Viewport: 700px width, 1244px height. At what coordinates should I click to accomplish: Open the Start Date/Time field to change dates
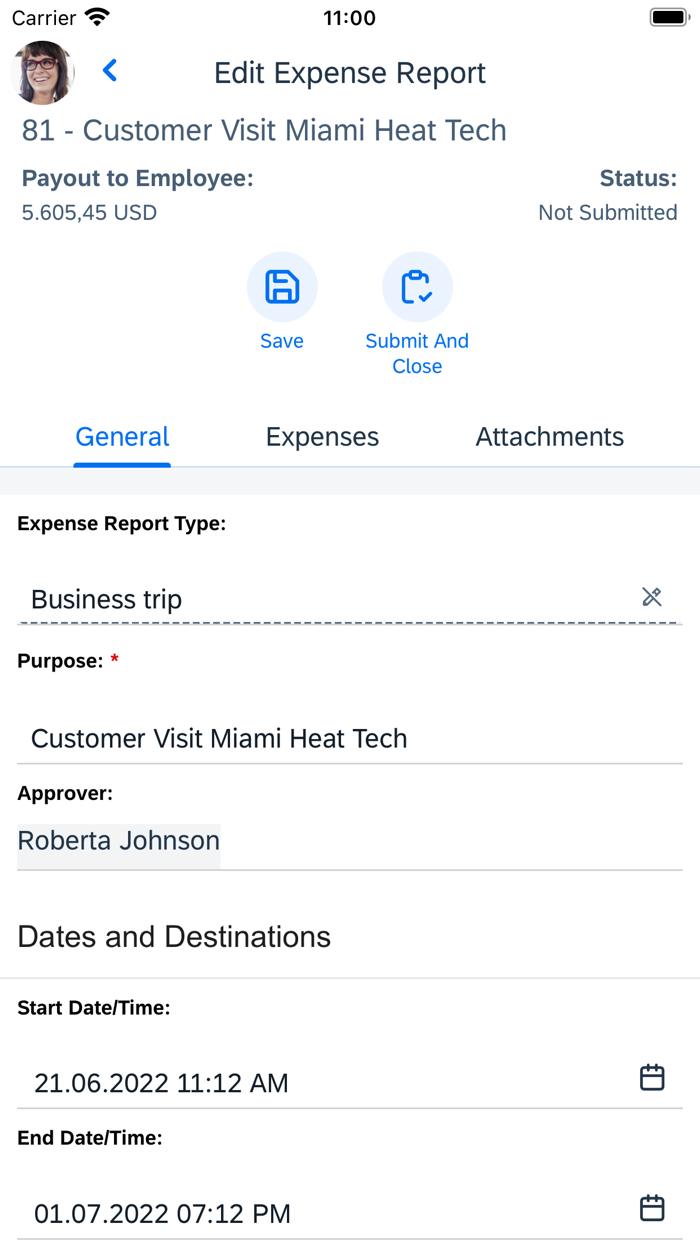[x=300, y=1082]
